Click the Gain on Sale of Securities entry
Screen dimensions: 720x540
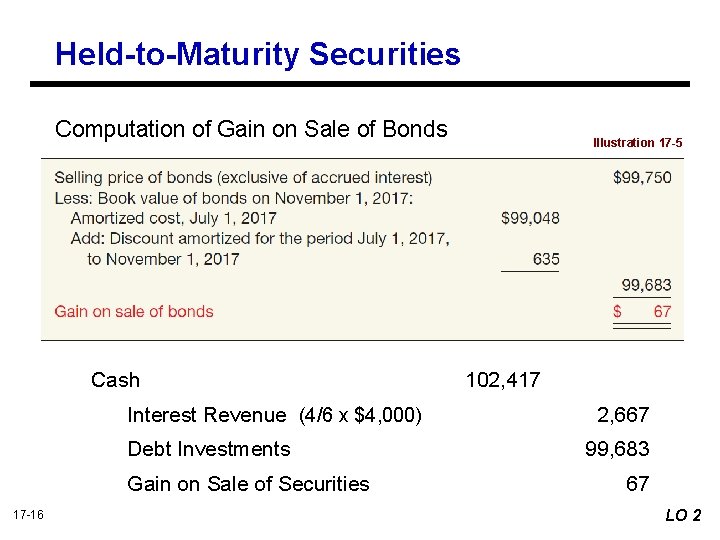click(x=248, y=484)
